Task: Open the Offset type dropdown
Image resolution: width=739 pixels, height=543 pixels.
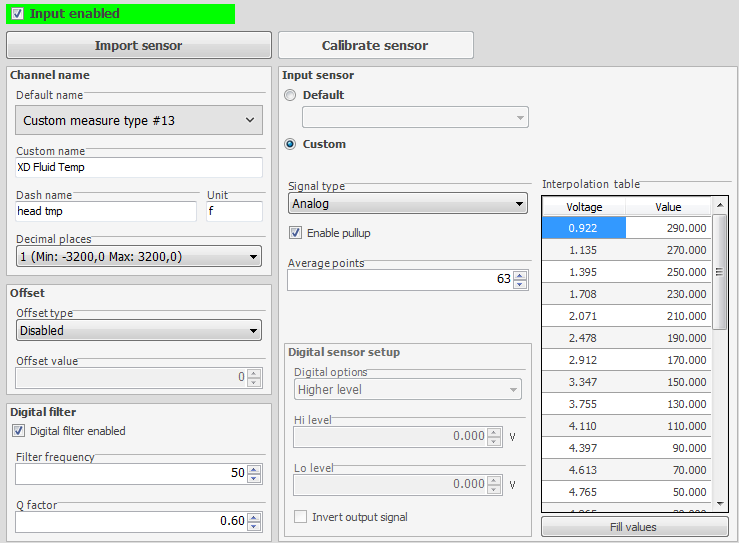Action: [x=139, y=330]
